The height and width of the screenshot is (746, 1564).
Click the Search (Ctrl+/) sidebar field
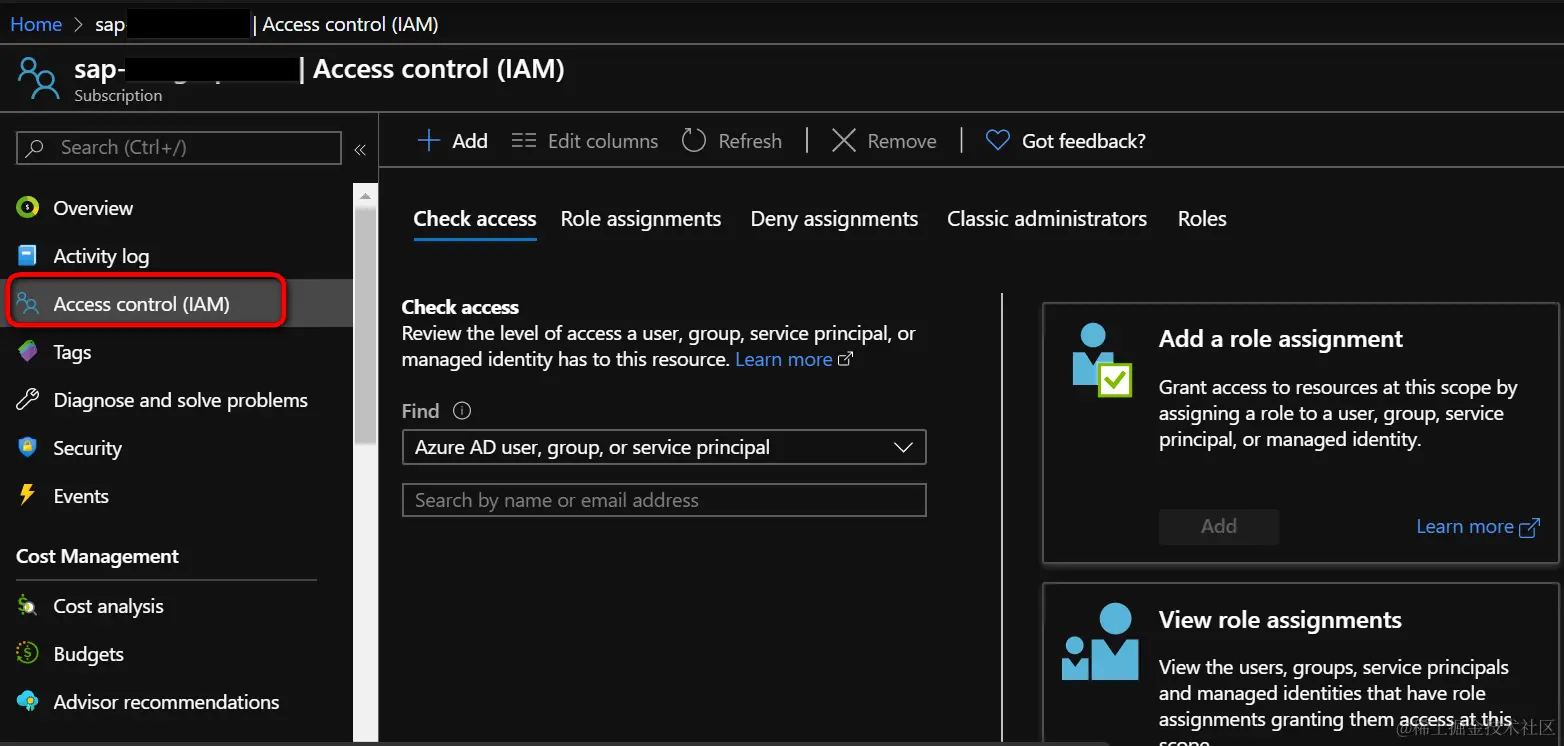[179, 148]
